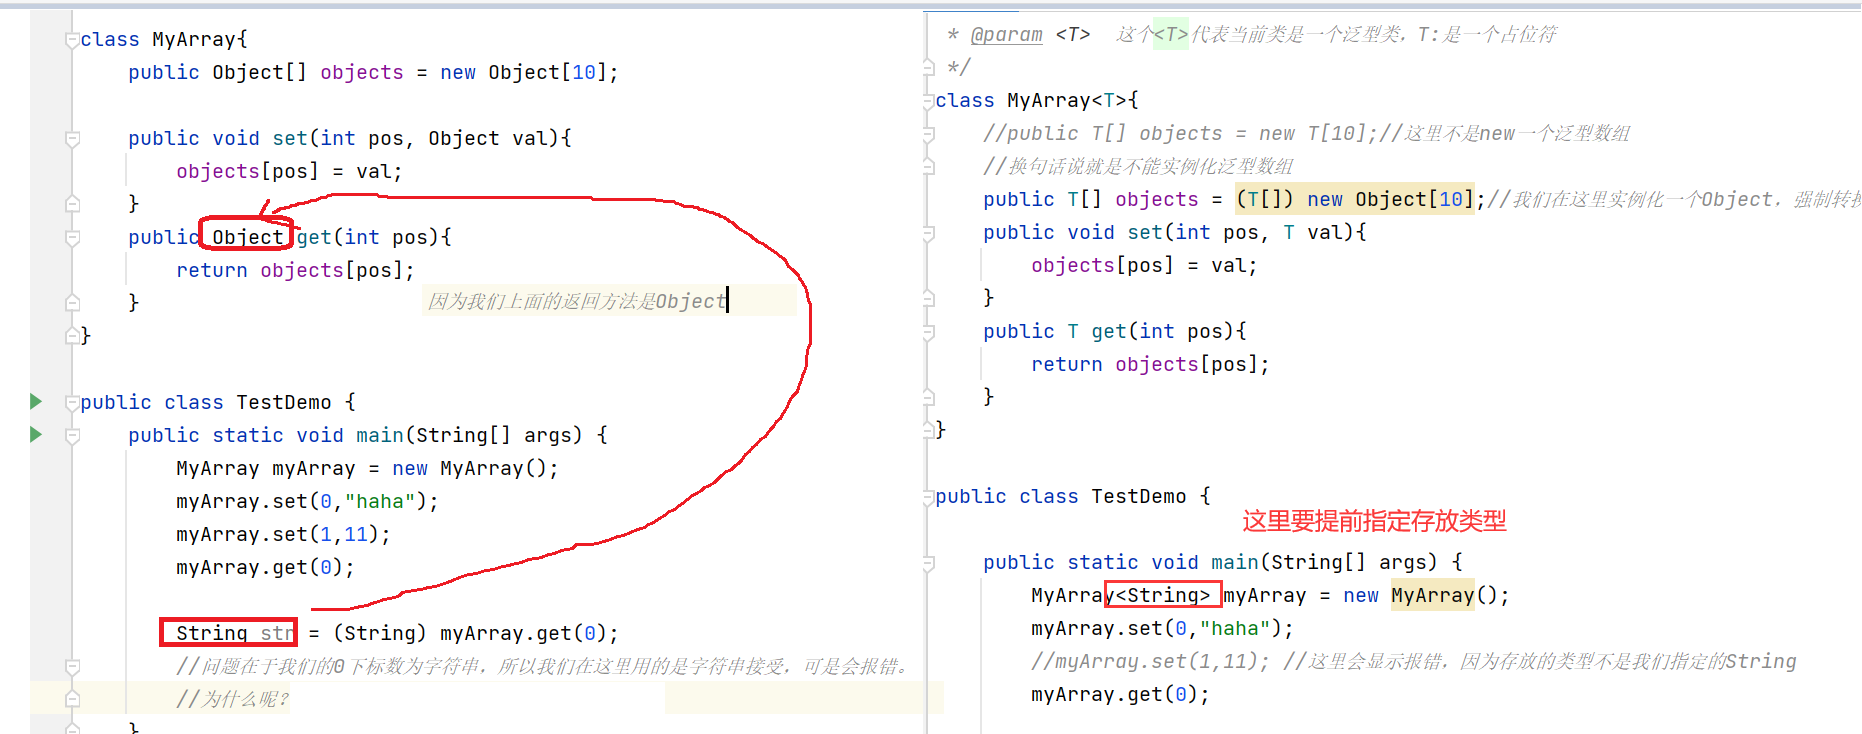
Task: Fold the left-pane Object get(int pos) method
Action: tap(72, 238)
